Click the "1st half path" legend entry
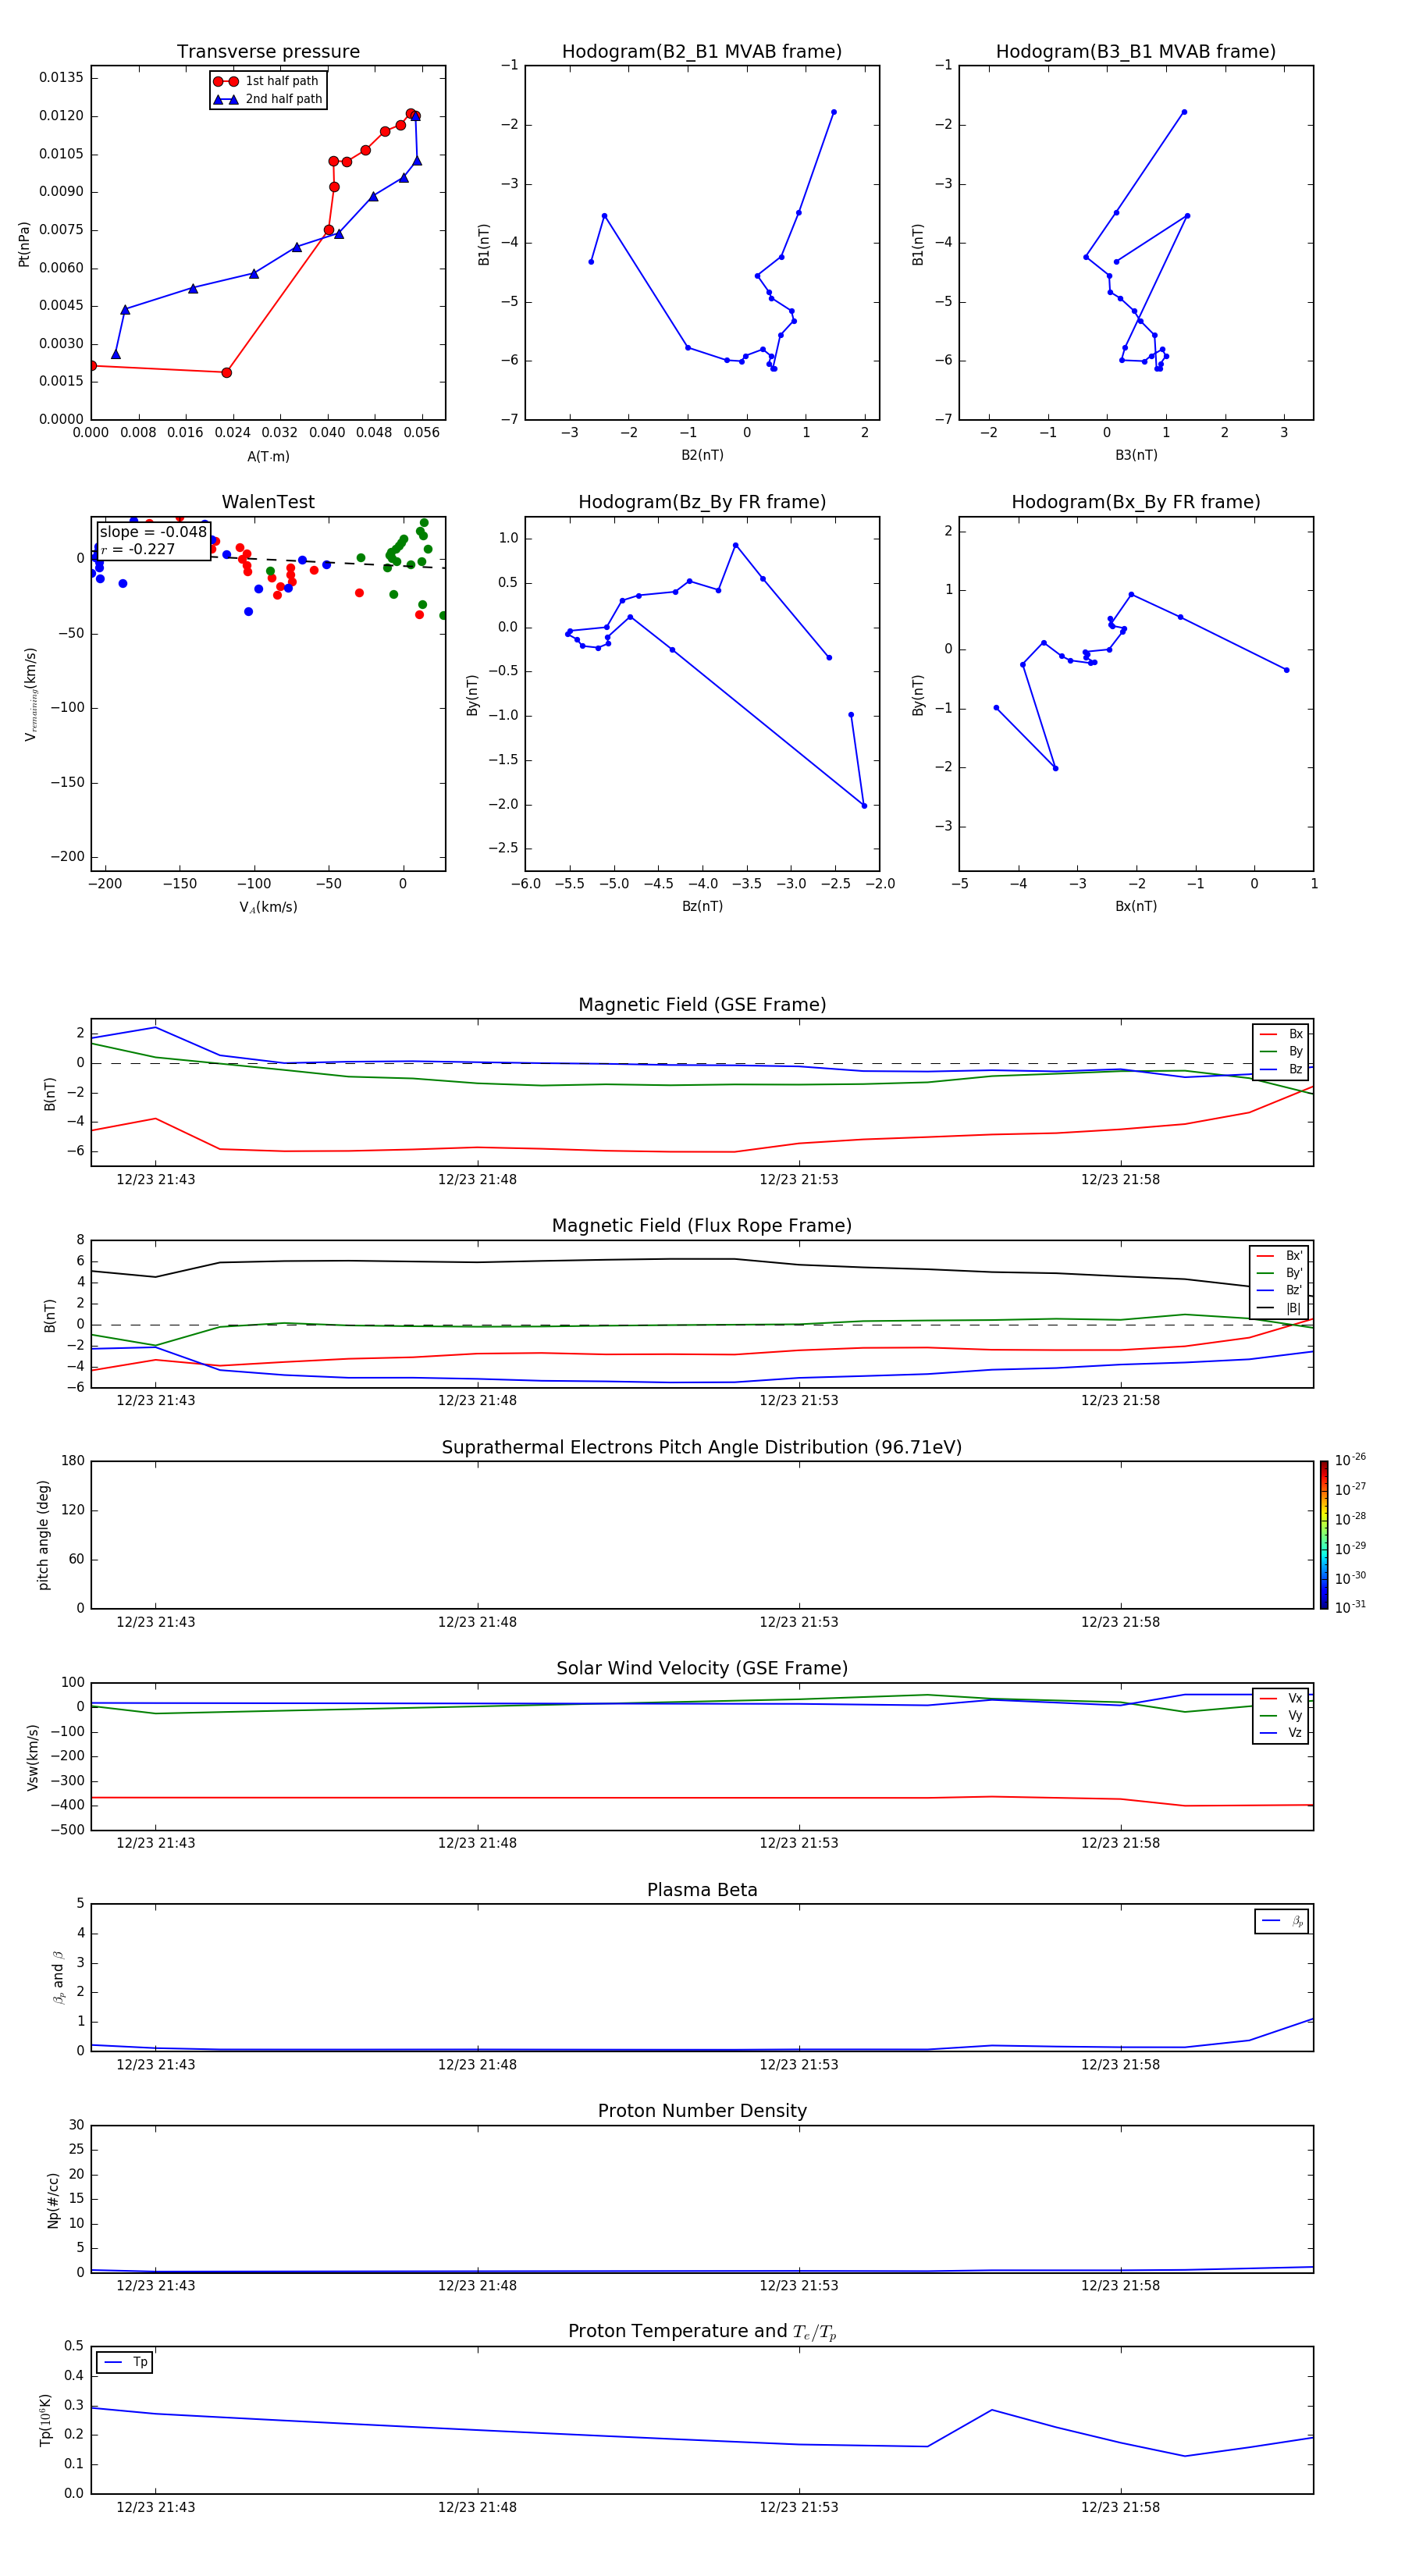The image size is (1405, 2576). point(267,81)
